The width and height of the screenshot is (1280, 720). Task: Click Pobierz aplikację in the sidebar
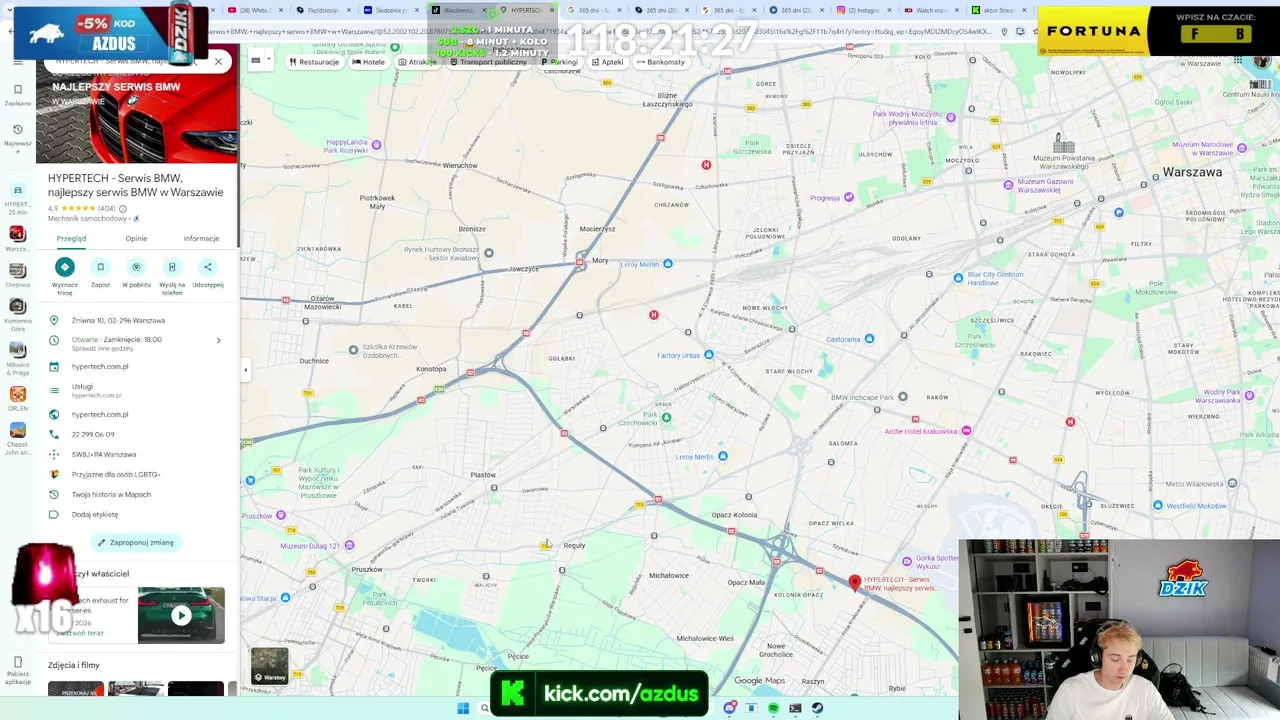coord(17,670)
